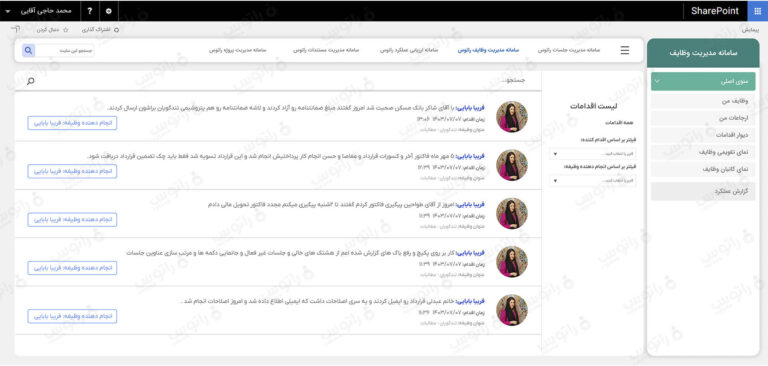Open the hamburger menu in navigation bar

[624, 50]
